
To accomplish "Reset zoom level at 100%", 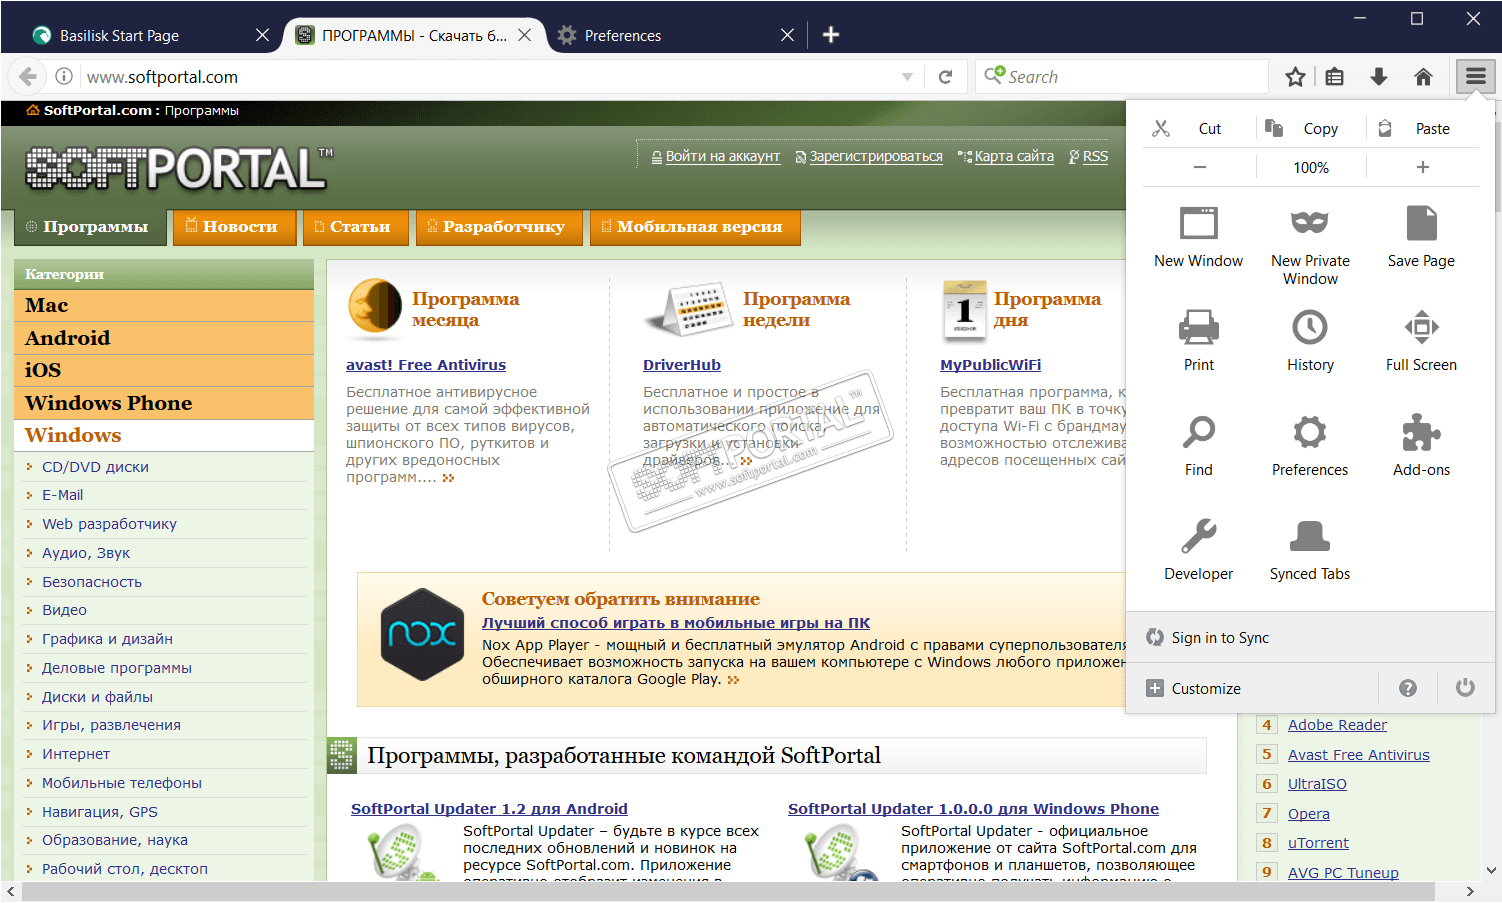I will point(1311,168).
